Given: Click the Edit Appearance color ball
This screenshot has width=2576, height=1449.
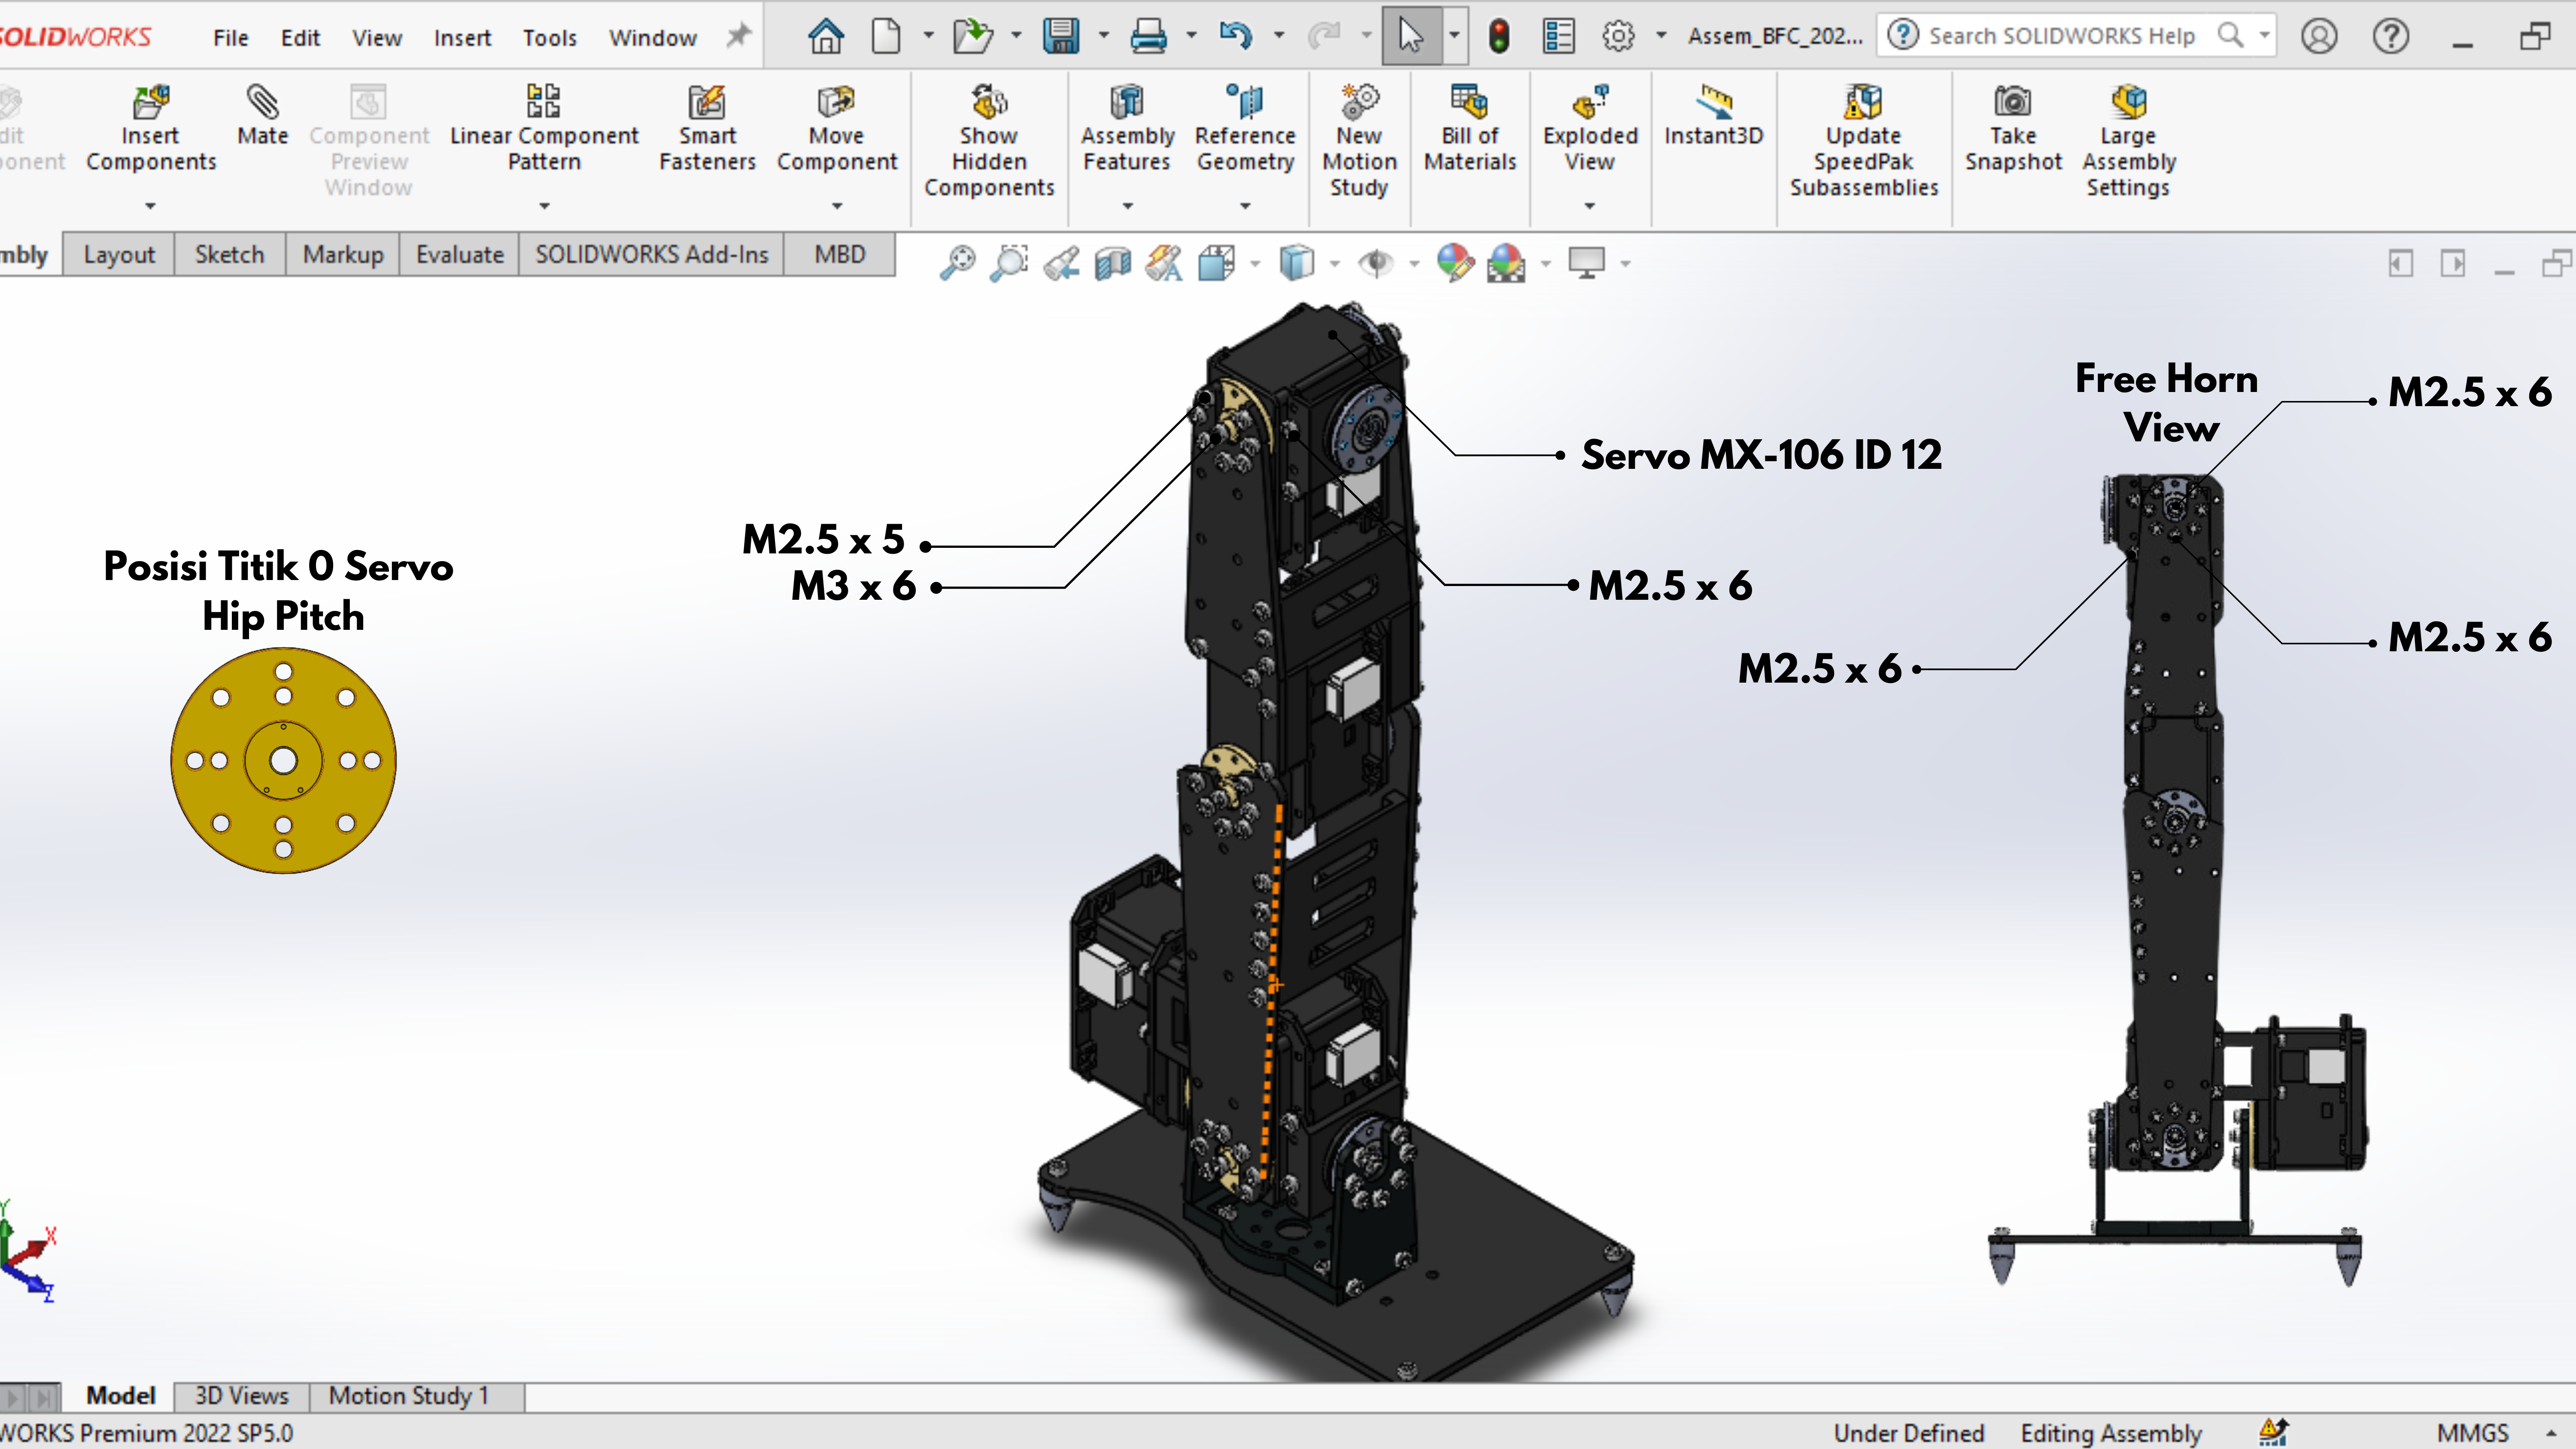Looking at the screenshot, I should coord(1455,263).
